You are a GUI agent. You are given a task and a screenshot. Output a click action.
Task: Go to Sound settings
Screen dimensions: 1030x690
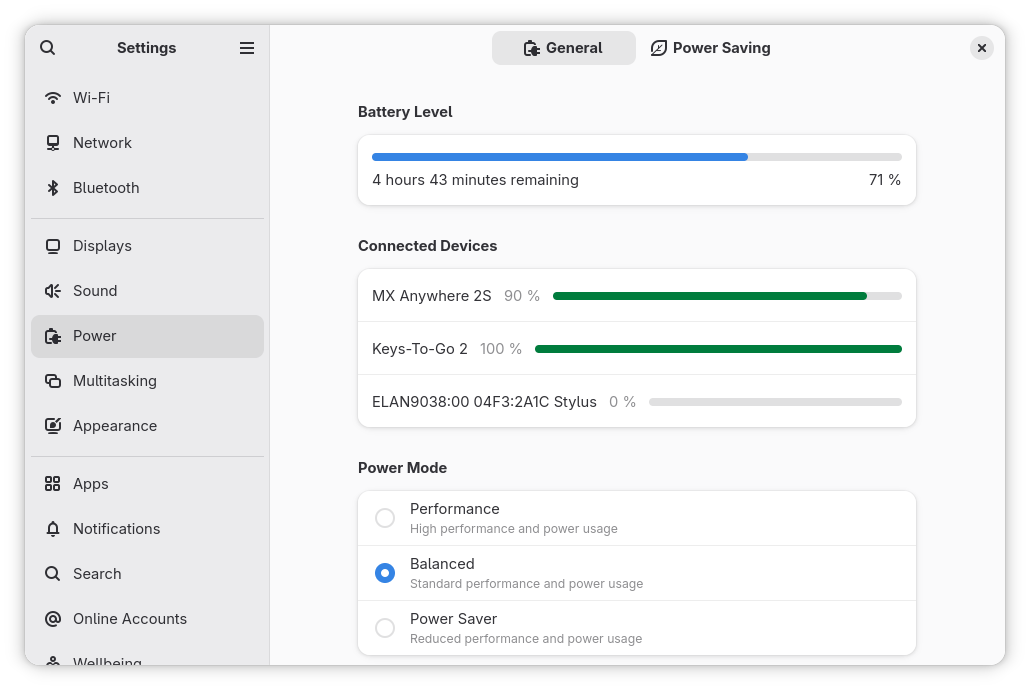(x=147, y=290)
